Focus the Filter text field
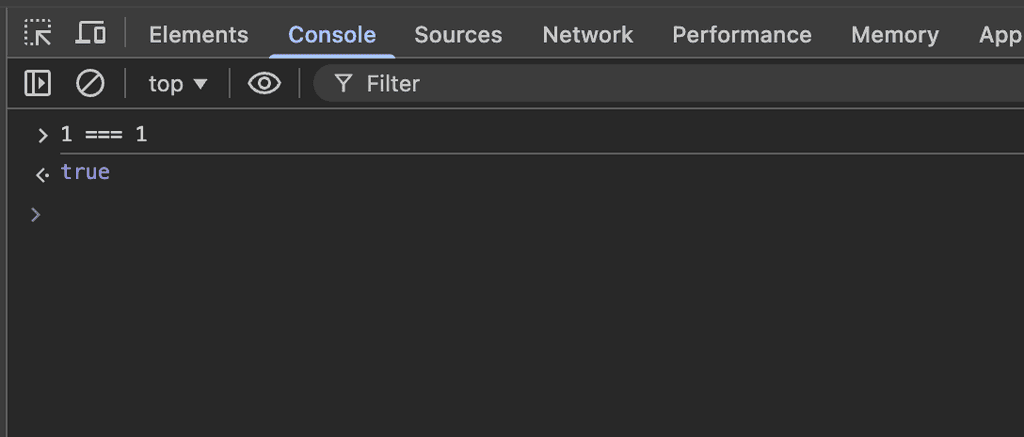This screenshot has height=437, width=1024. coord(650,84)
